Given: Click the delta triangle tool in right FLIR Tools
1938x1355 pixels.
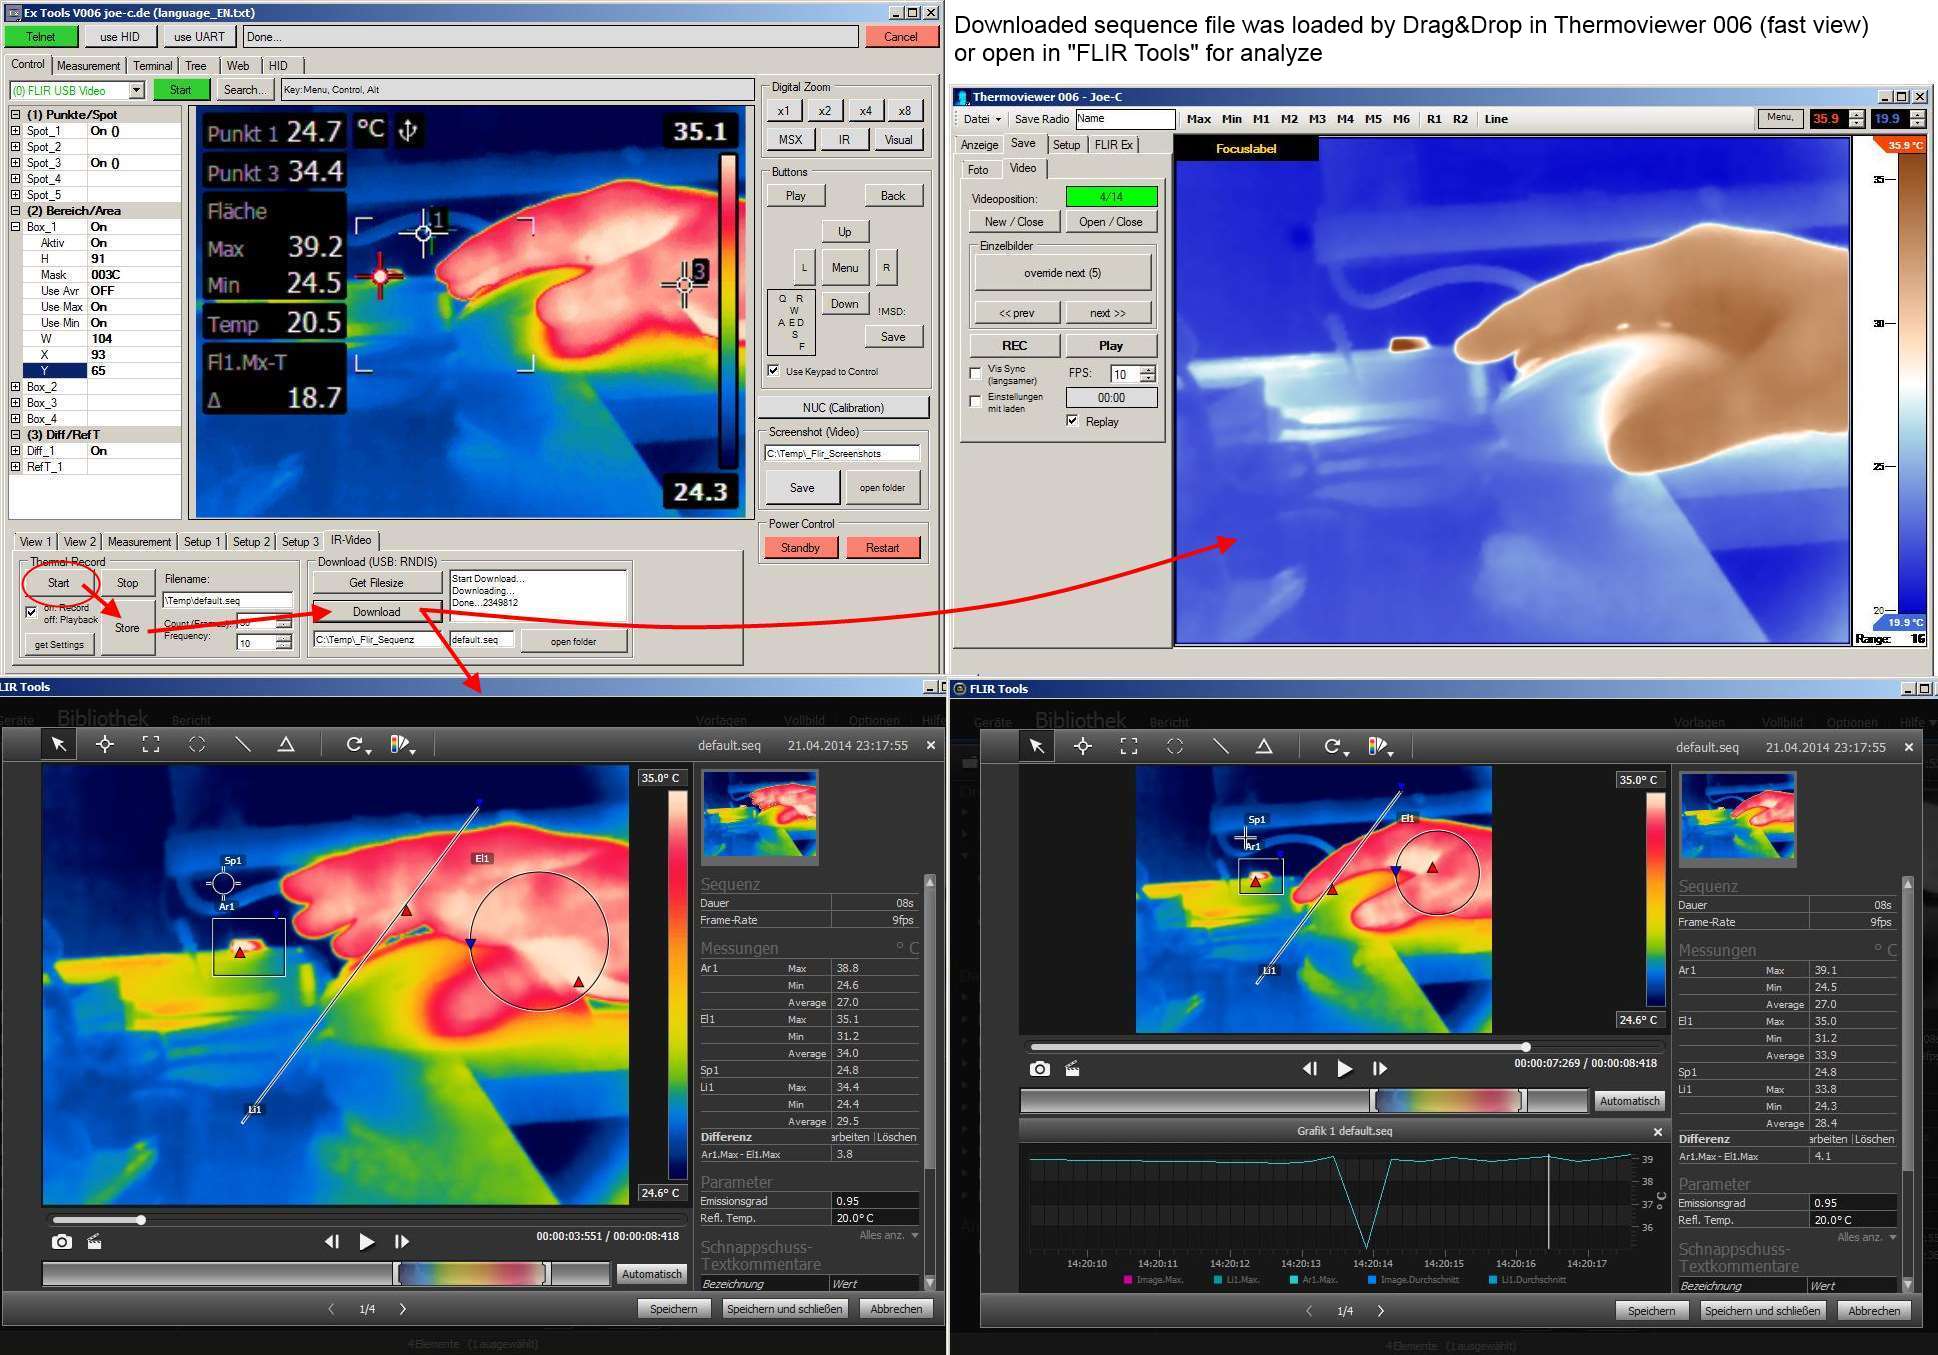Looking at the screenshot, I should pyautogui.click(x=1264, y=746).
